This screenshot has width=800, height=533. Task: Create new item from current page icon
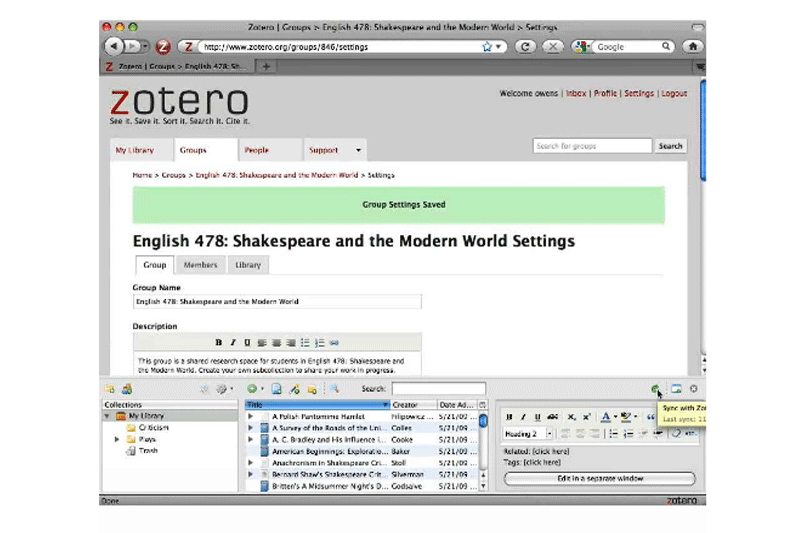pos(276,389)
